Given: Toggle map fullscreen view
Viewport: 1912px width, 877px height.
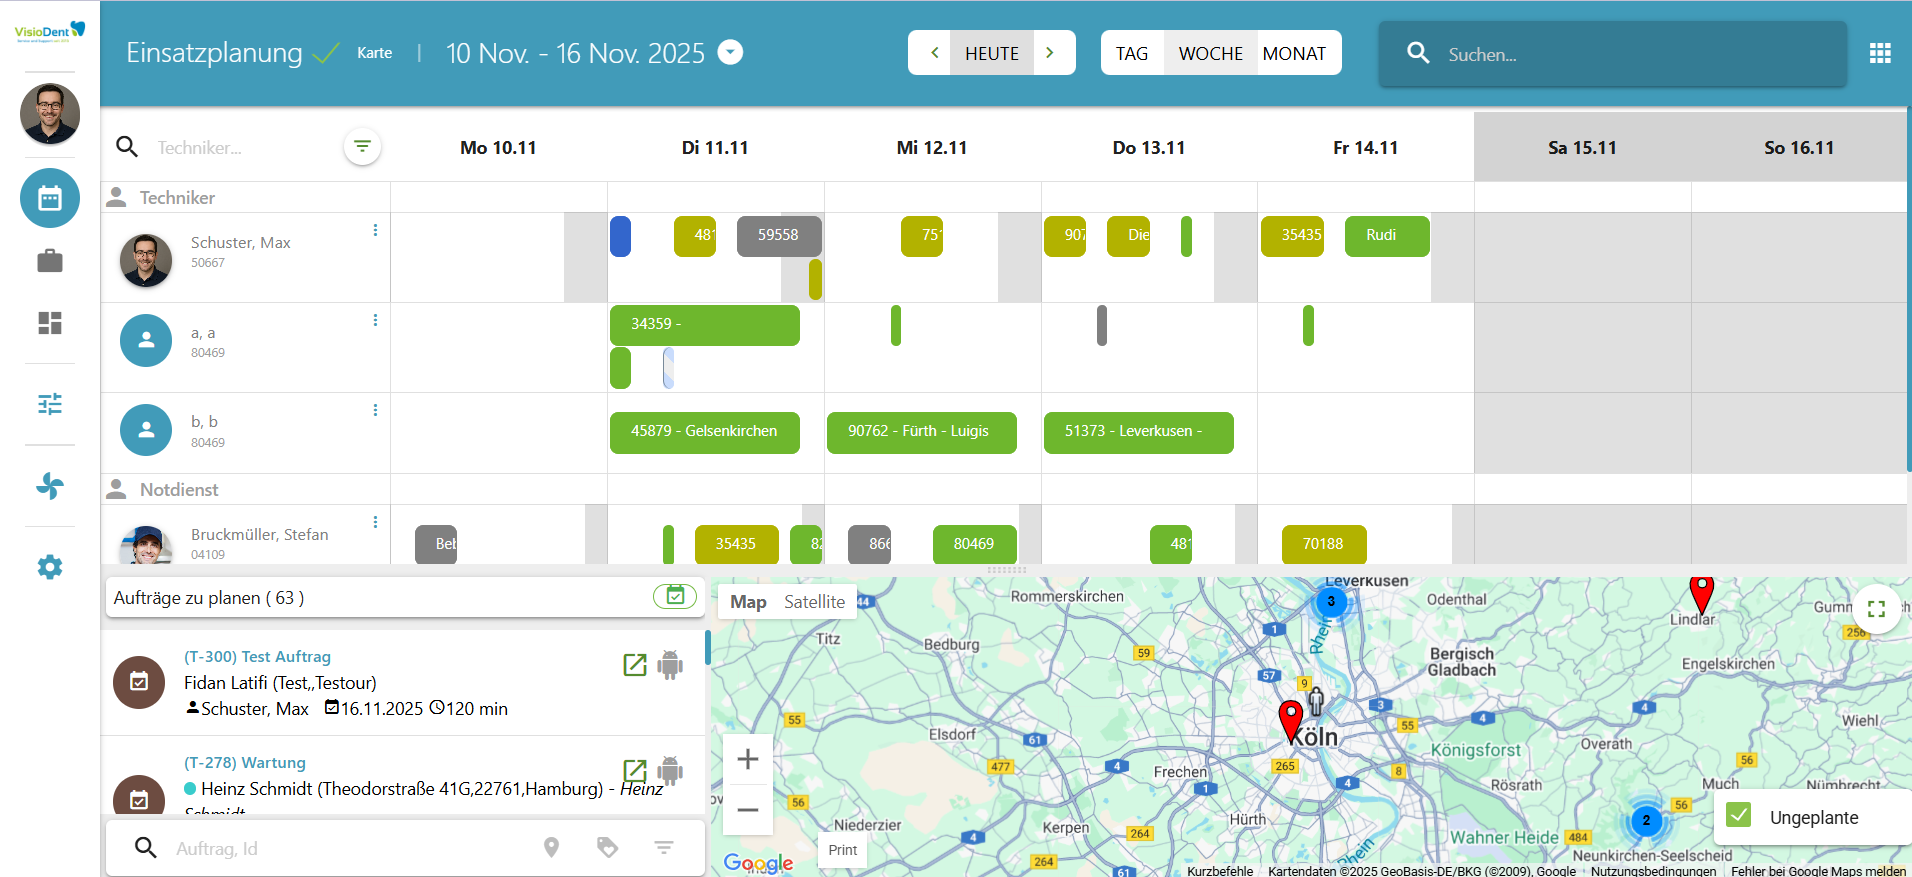Looking at the screenshot, I should coord(1876,608).
